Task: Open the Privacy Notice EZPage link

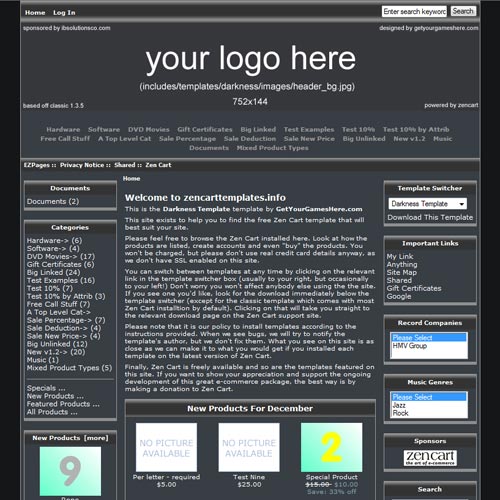Action: [x=82, y=165]
